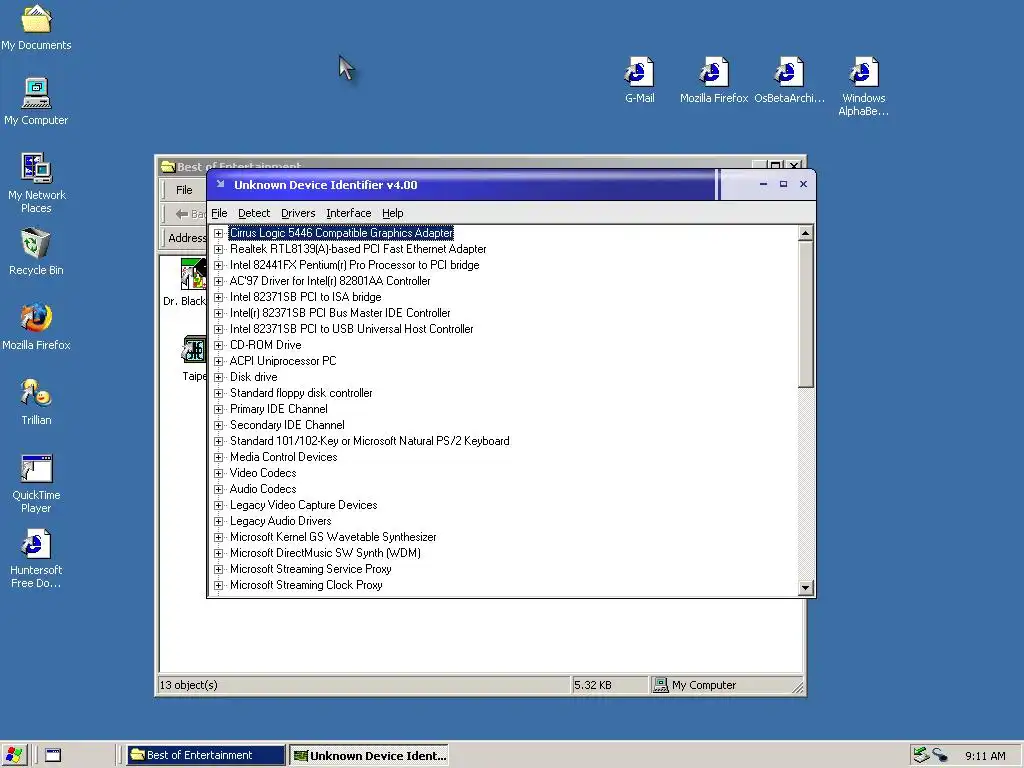This screenshot has height=768, width=1024.
Task: Select Secondary IDE Channel row
Action: pyautogui.click(x=287, y=425)
